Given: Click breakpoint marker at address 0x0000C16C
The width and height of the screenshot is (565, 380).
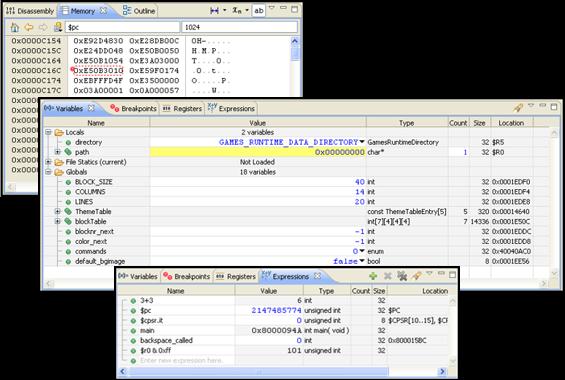Looking at the screenshot, I should 72,69.
